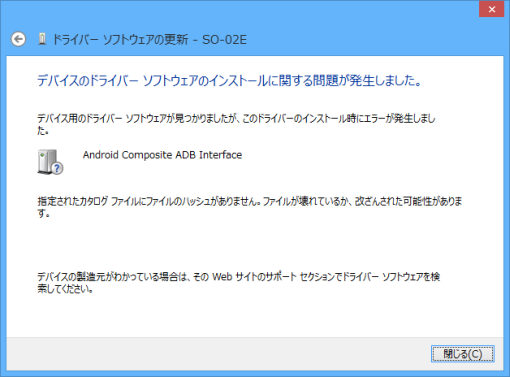
Task: Click the error text mentioning カタログ ファイル
Action: pos(250,207)
